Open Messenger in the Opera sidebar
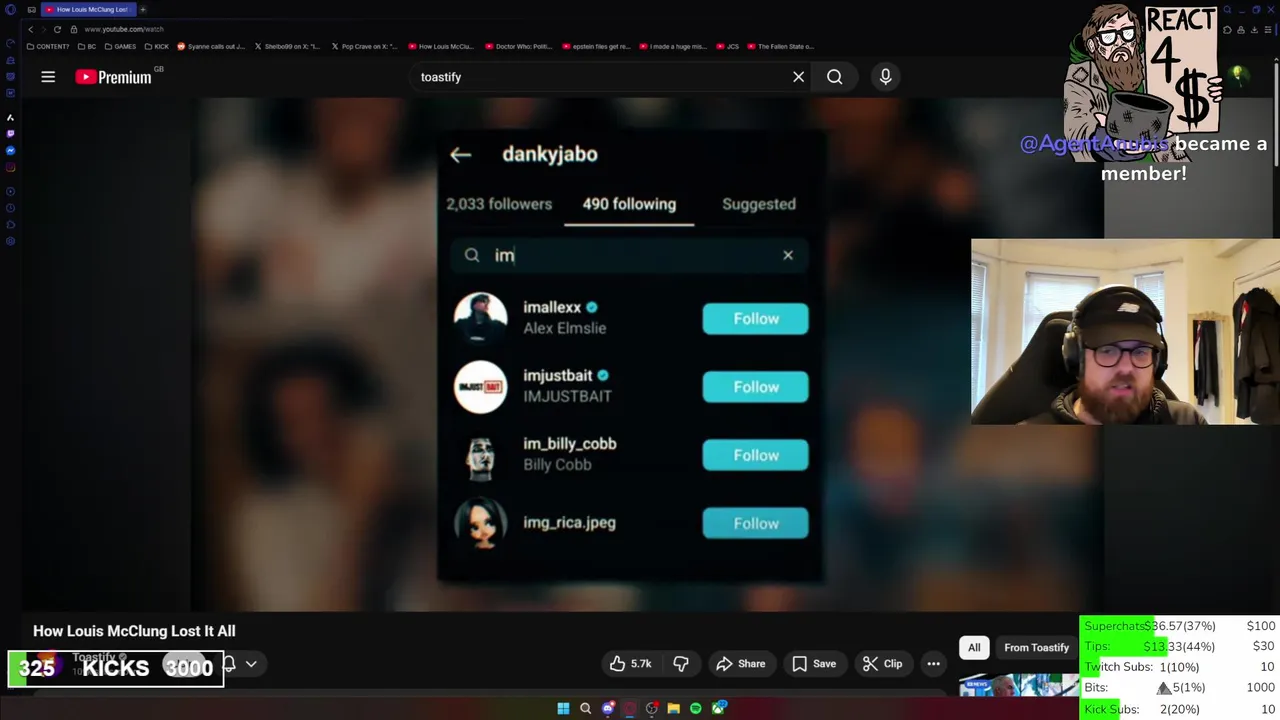1280x720 pixels. (x=10, y=150)
